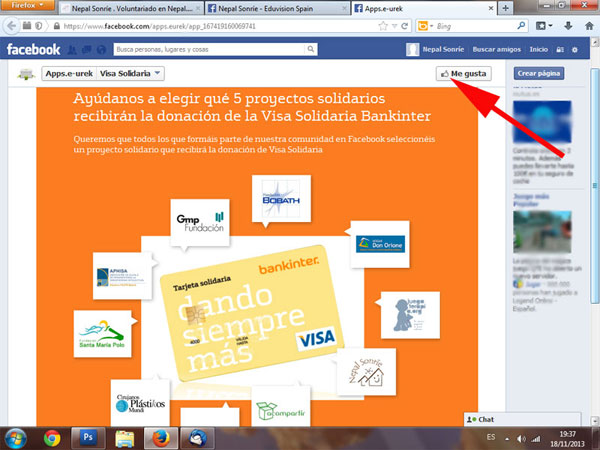600x450 pixels.
Task: Open Facebook notifications globe icon
Action: tap(101, 49)
